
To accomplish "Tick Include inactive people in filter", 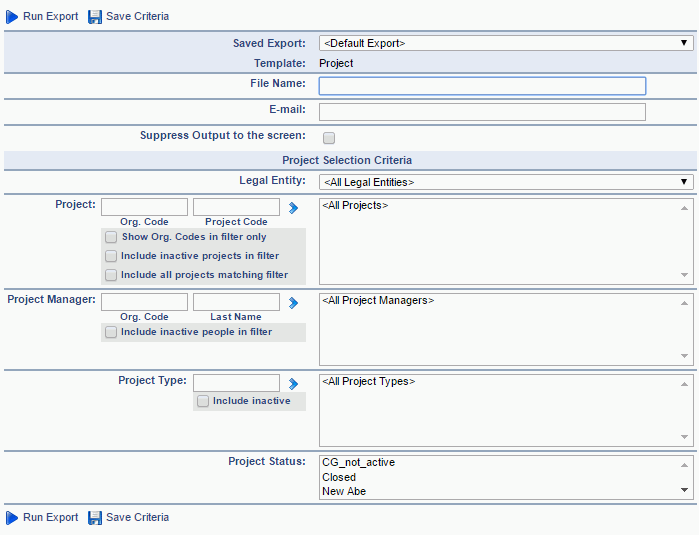I will pyautogui.click(x=111, y=332).
